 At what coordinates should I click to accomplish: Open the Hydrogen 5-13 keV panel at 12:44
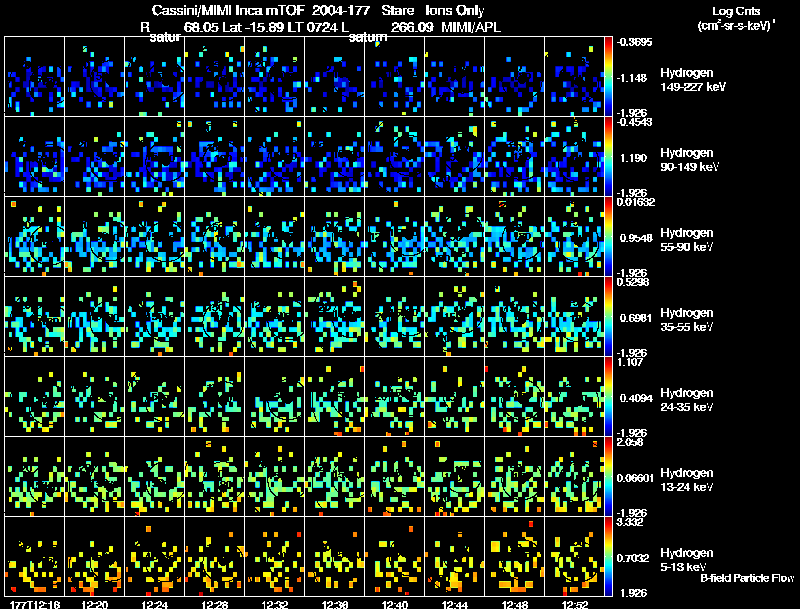click(455, 556)
